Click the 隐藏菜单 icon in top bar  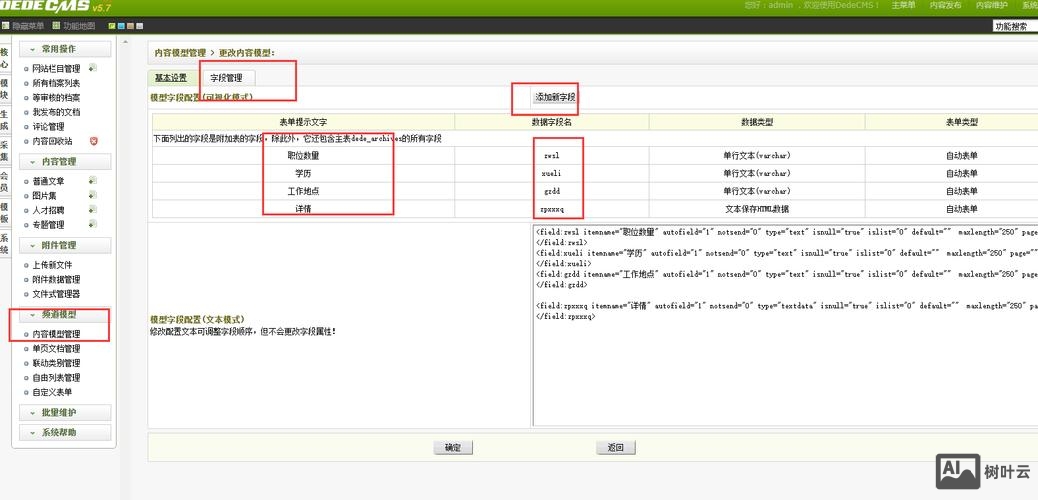[x=7, y=26]
